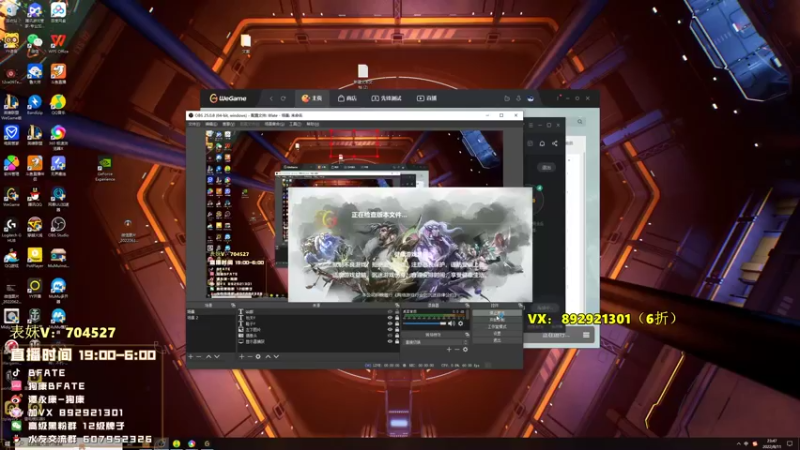Open the WeGame 主页 home tab
Screen dimensions: 800x450
point(312,98)
